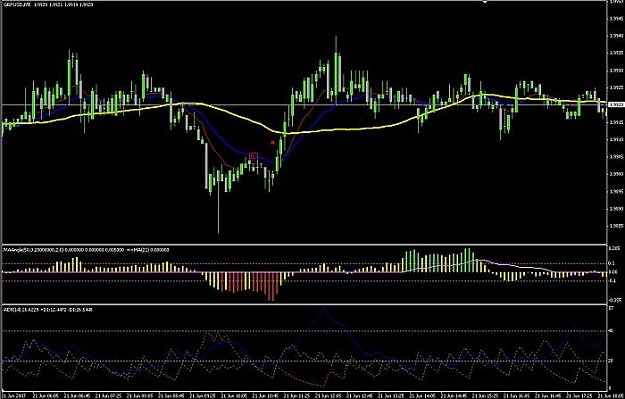
Task: Select the small solid red square marker
Action: 273,142
